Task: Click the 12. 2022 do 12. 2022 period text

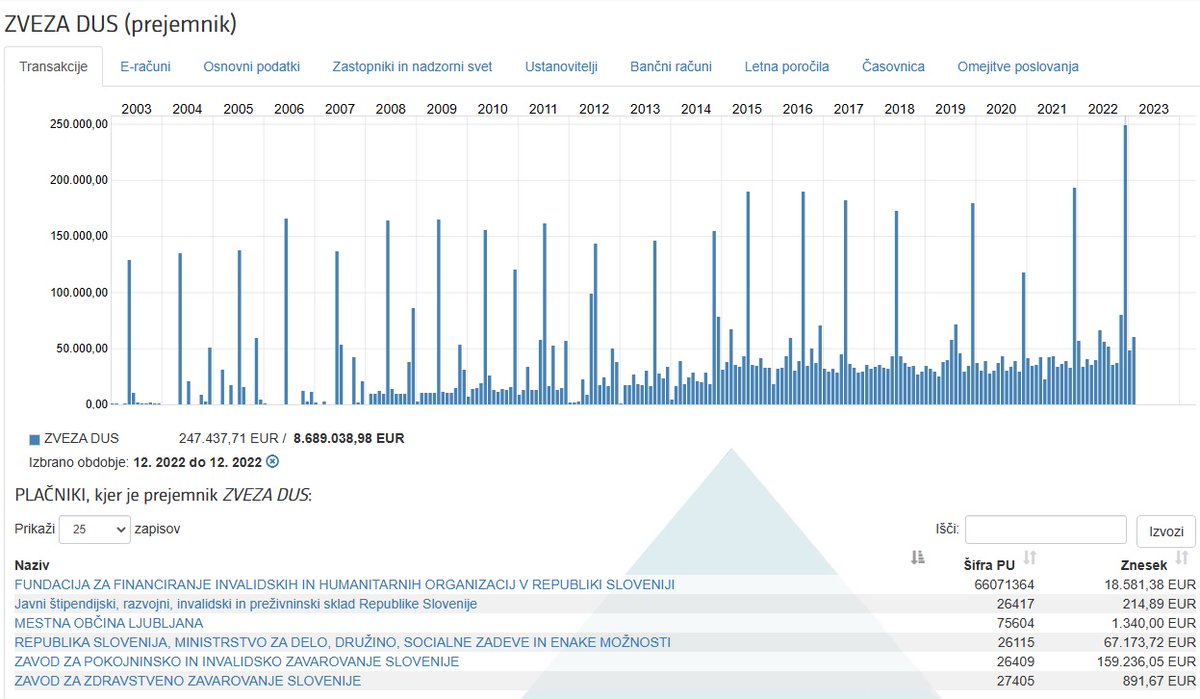Action: (x=197, y=462)
